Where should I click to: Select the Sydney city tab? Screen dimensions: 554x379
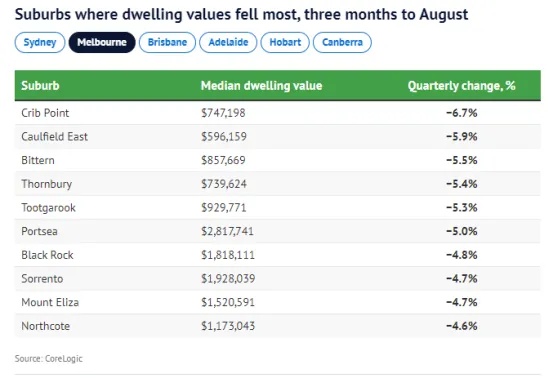tap(40, 42)
